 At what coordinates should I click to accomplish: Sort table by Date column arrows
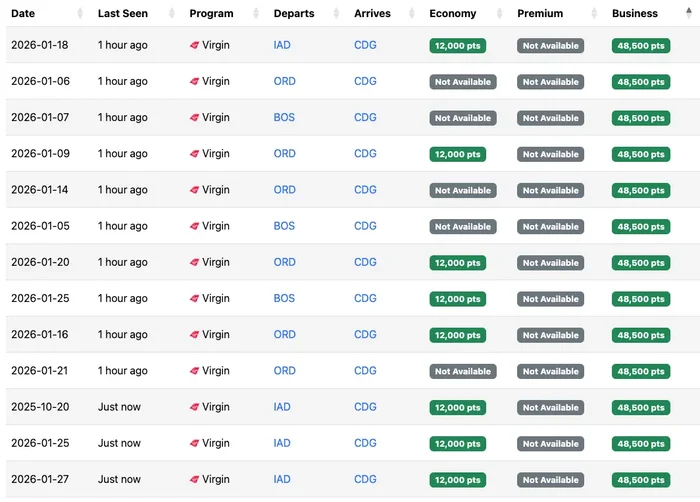(x=80, y=13)
